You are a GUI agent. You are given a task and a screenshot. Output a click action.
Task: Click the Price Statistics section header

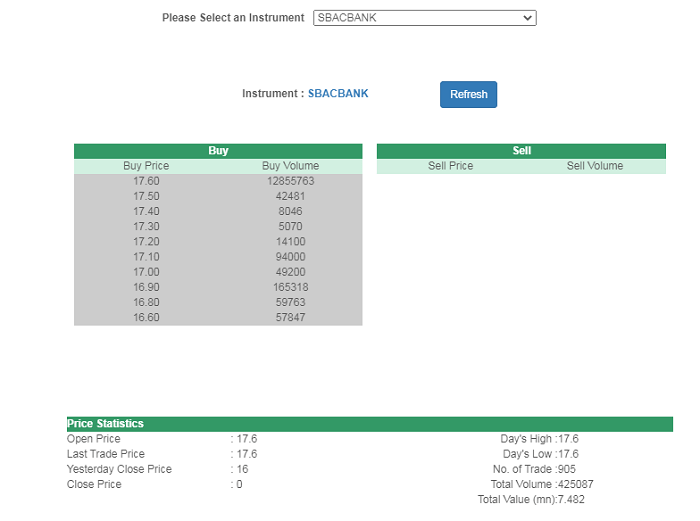[x=105, y=424]
